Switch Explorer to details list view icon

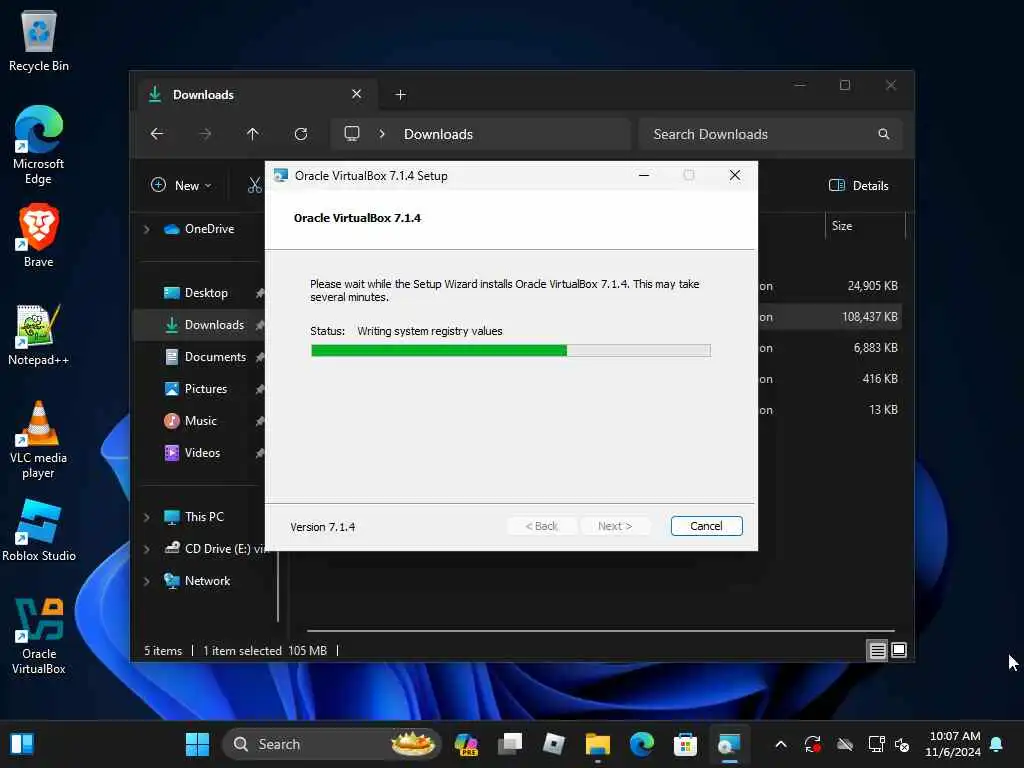(877, 650)
